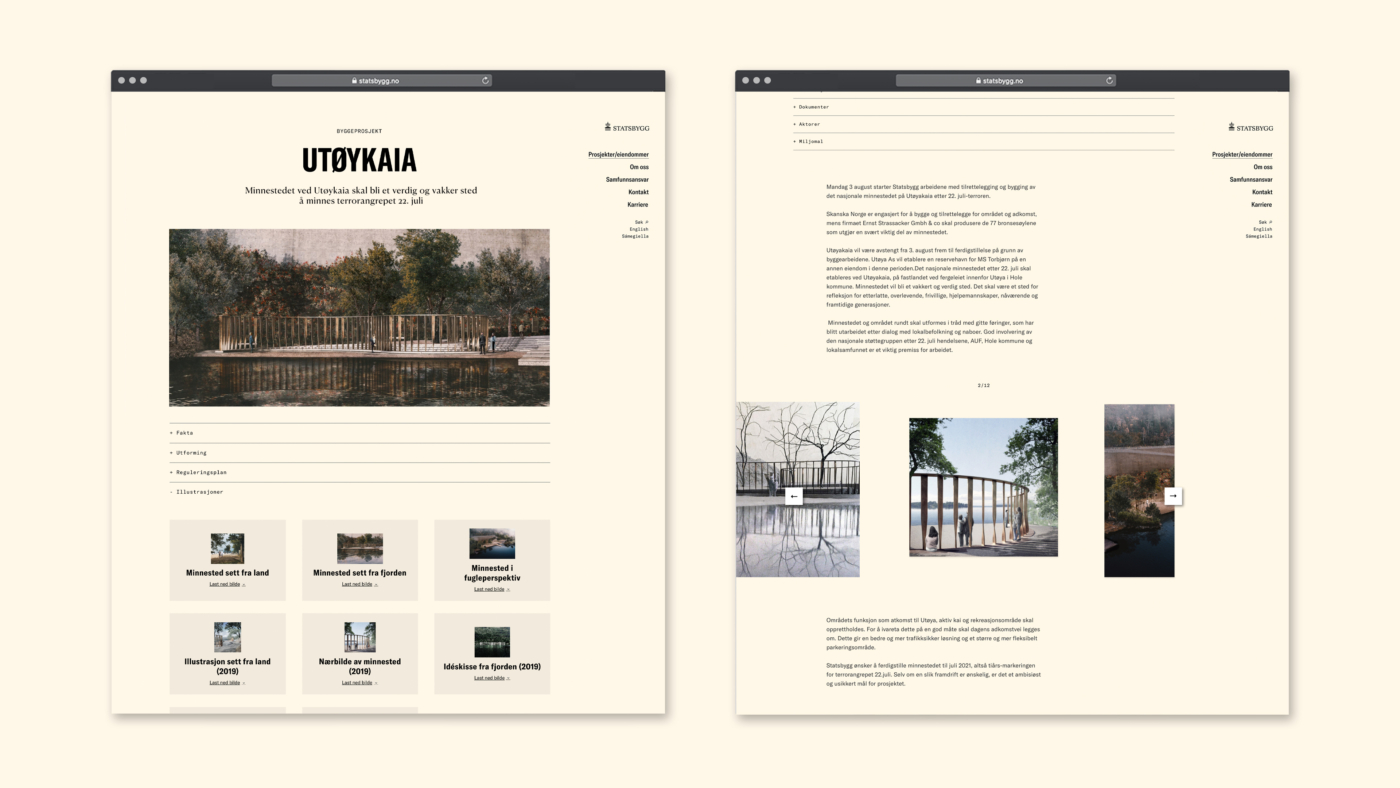The width and height of the screenshot is (1400, 788).
Task: Expand the Reguleringsplan section
Action: click(359, 472)
